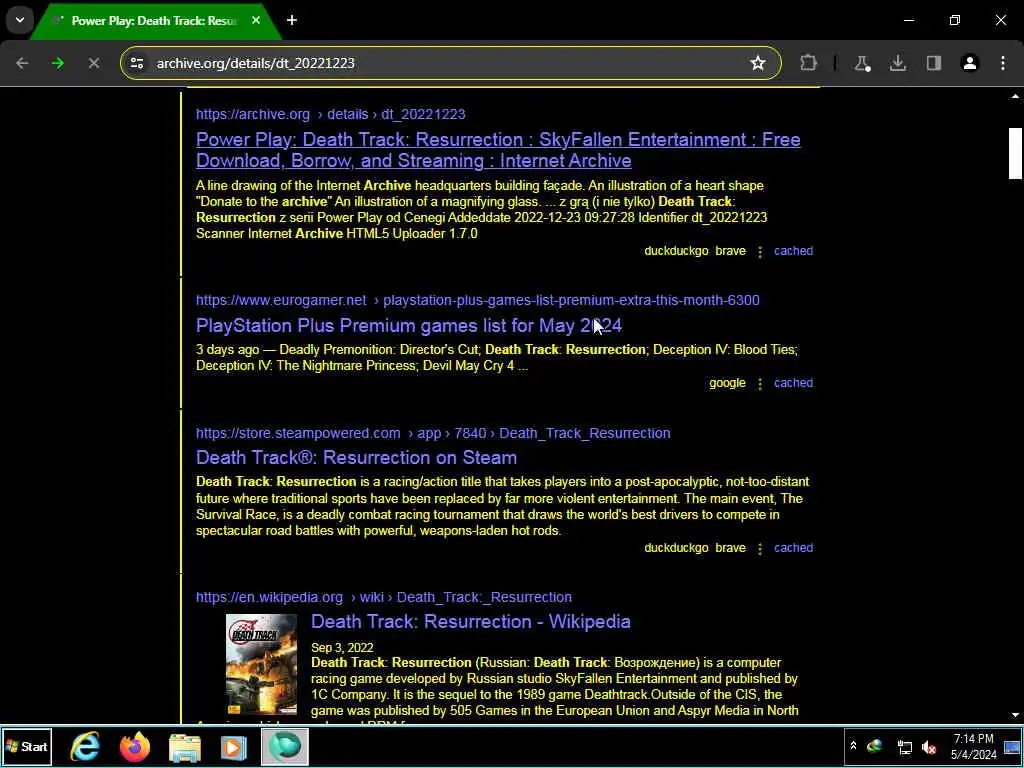Viewport: 1024px width, 768px height.
Task: Open cached version of archive.org result
Action: point(793,251)
